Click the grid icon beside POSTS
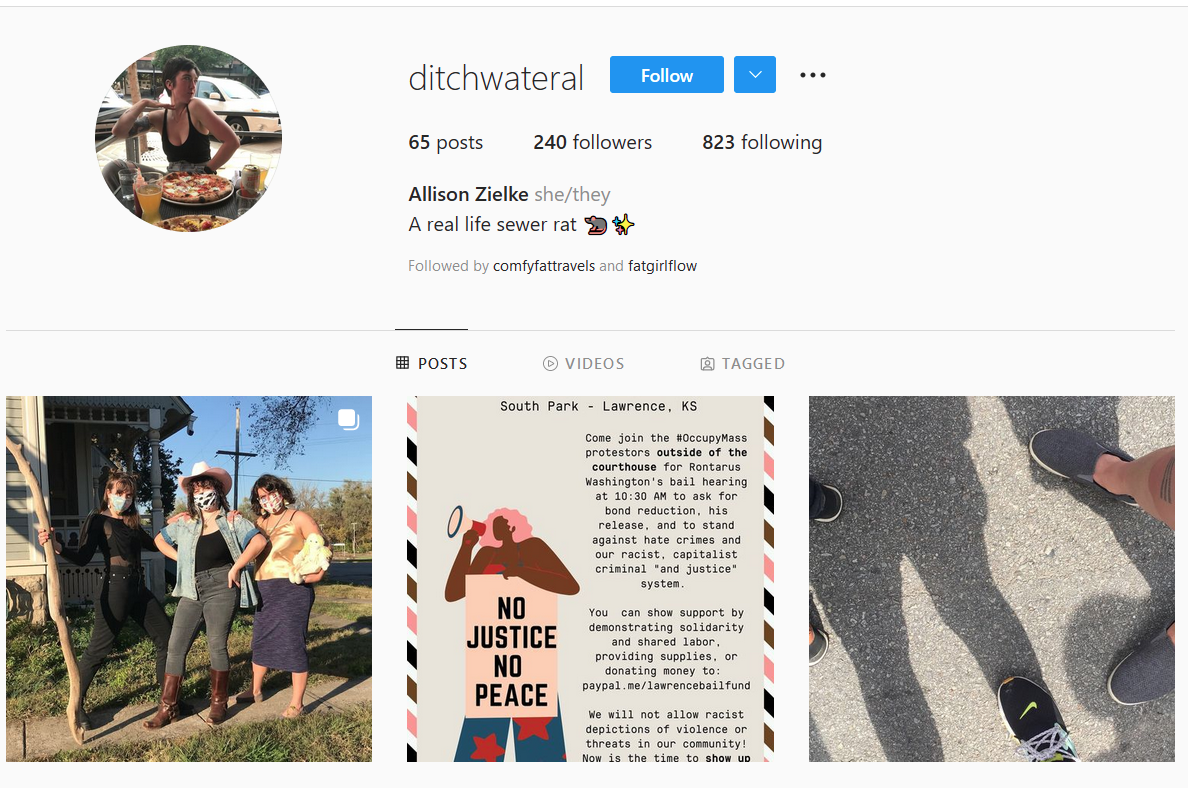Image resolution: width=1188 pixels, height=788 pixels. 402,363
